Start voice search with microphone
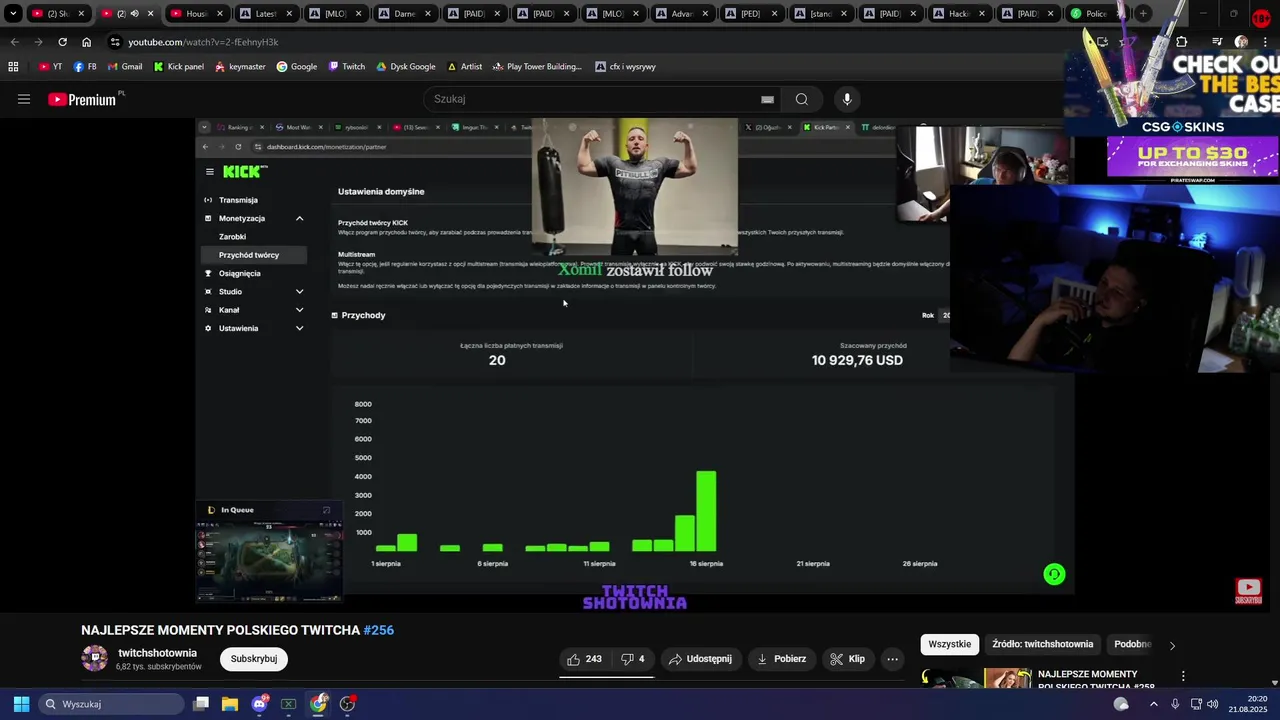The height and width of the screenshot is (720, 1280). click(x=847, y=99)
